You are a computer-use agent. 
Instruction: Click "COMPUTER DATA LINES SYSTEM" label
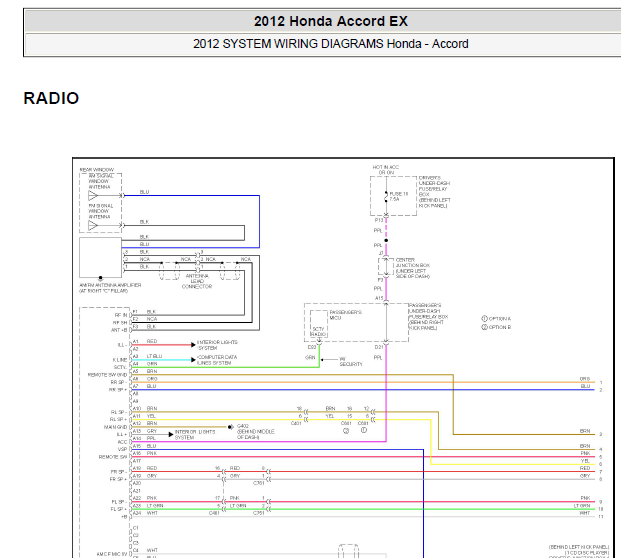217,360
